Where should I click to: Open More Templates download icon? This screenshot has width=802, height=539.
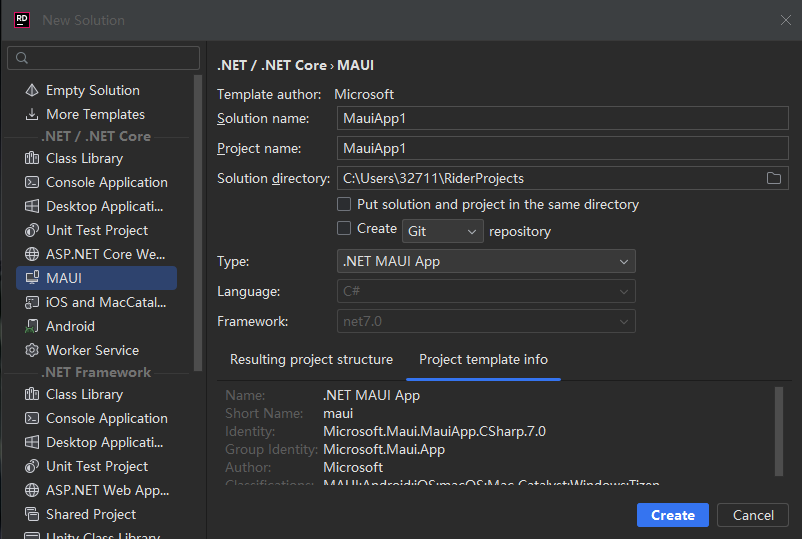(32, 114)
